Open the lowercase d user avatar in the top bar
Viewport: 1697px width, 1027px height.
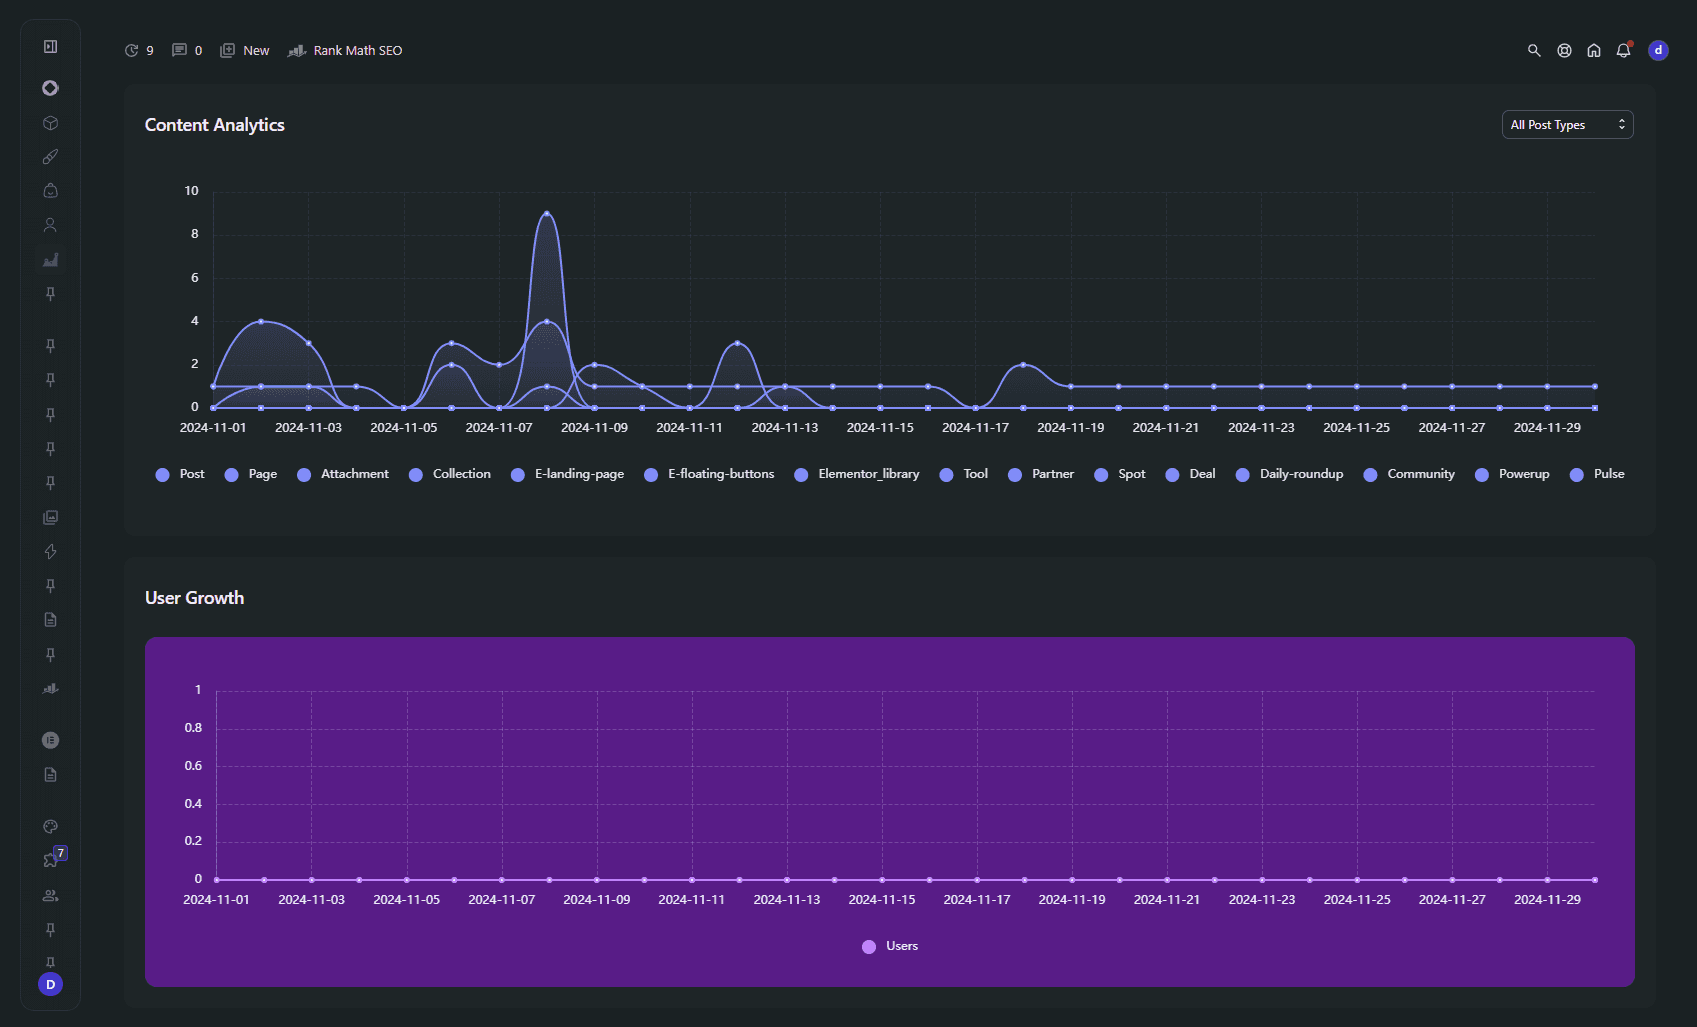1658,50
